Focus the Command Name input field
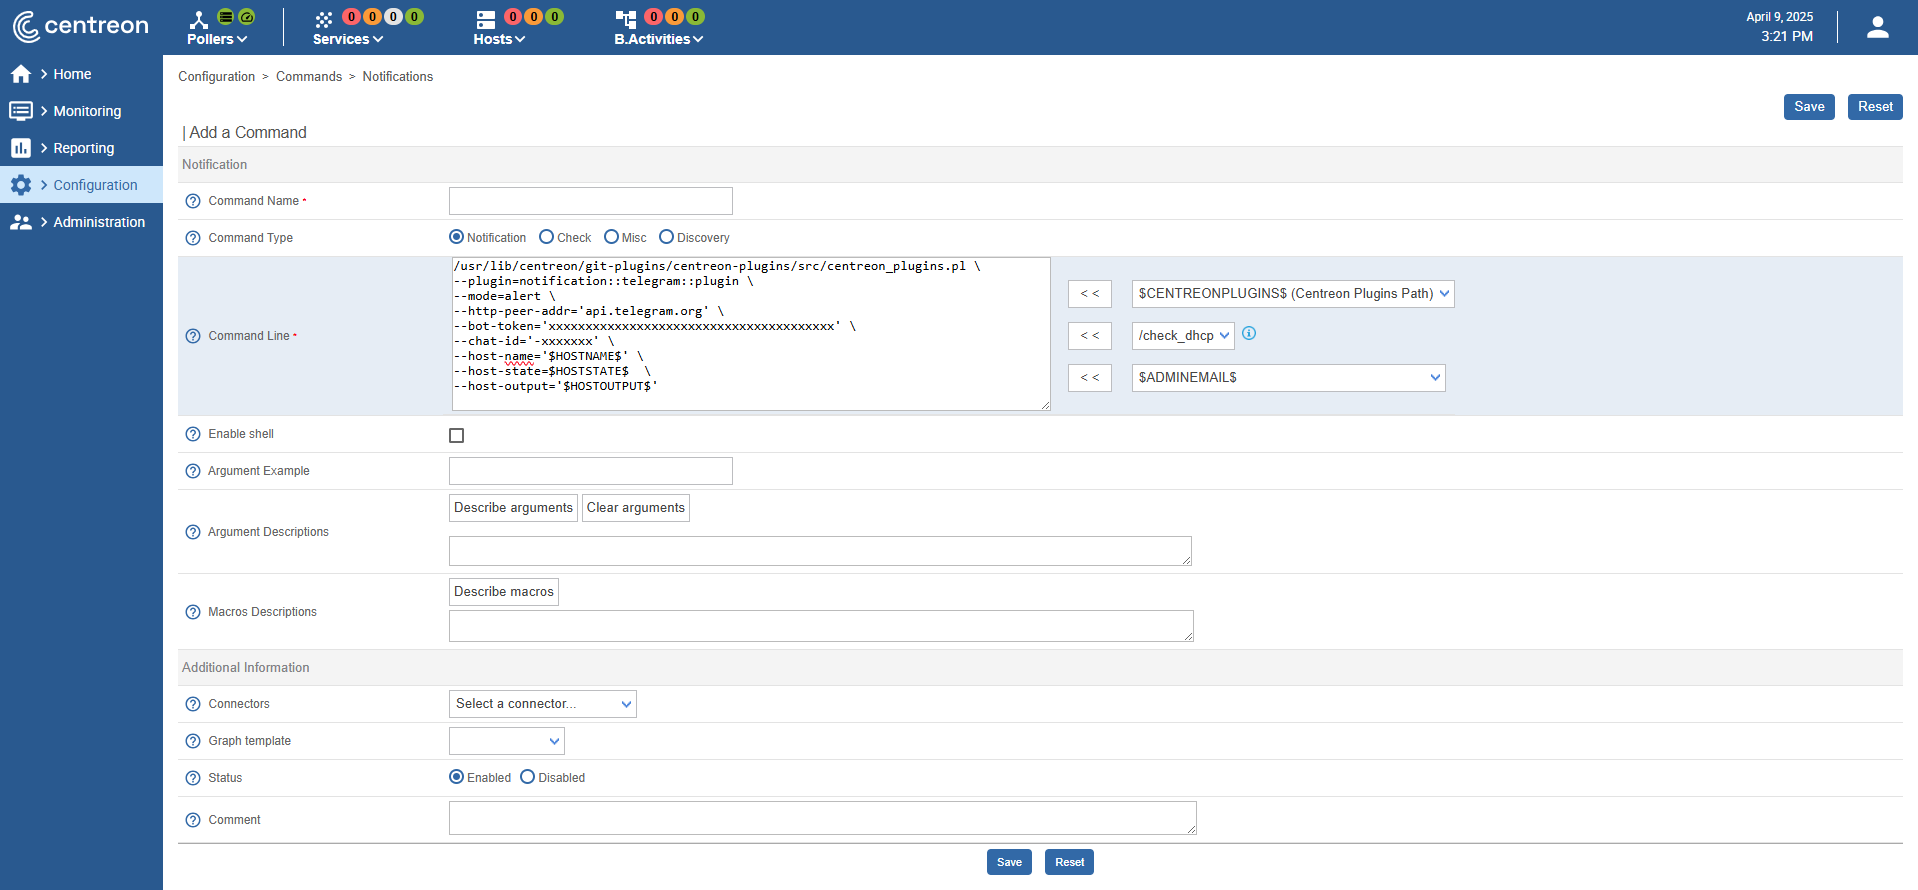The width and height of the screenshot is (1918, 890). click(590, 201)
